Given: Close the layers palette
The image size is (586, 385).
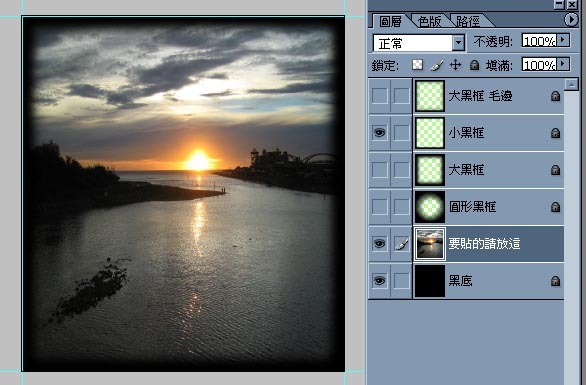Looking at the screenshot, I should pos(572,4).
